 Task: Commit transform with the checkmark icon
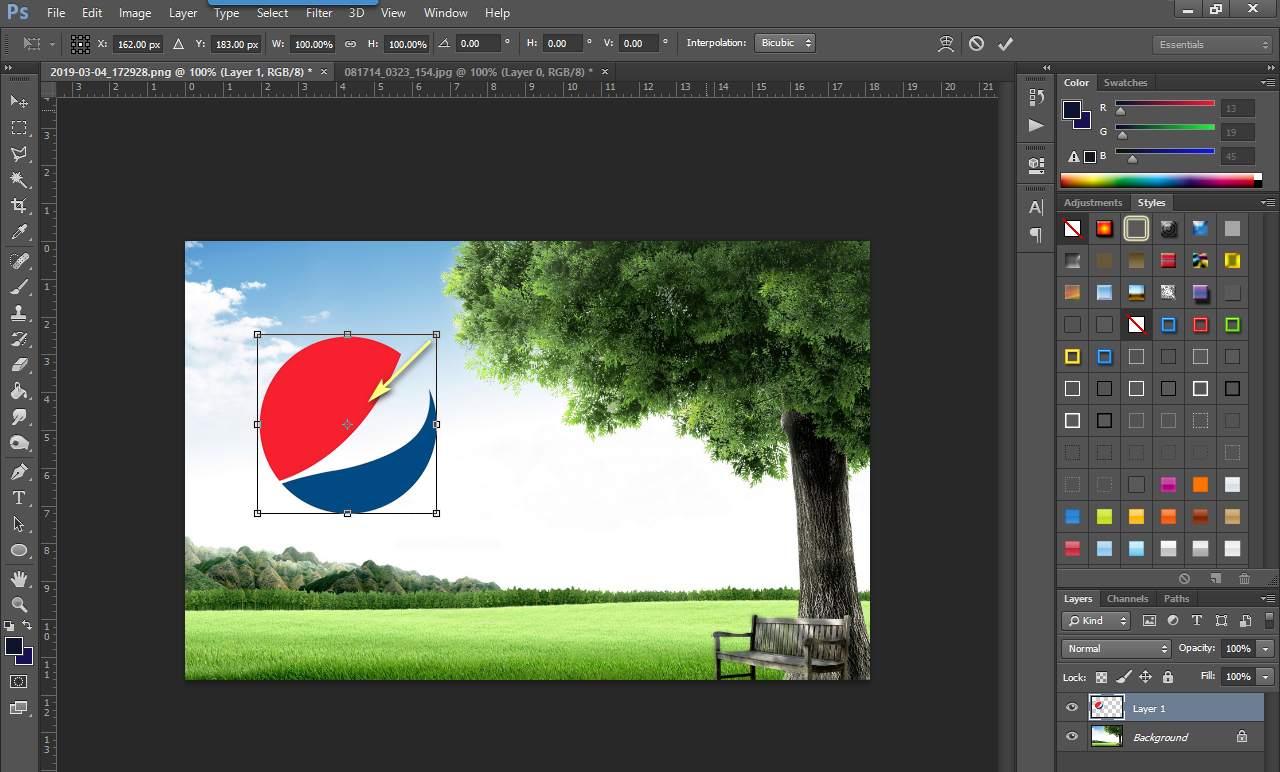[1006, 44]
